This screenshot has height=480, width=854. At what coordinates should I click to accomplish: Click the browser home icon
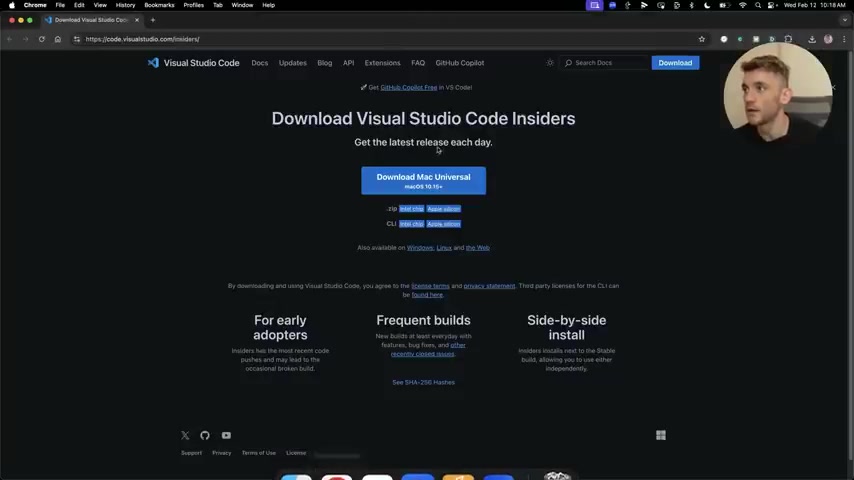(58, 39)
